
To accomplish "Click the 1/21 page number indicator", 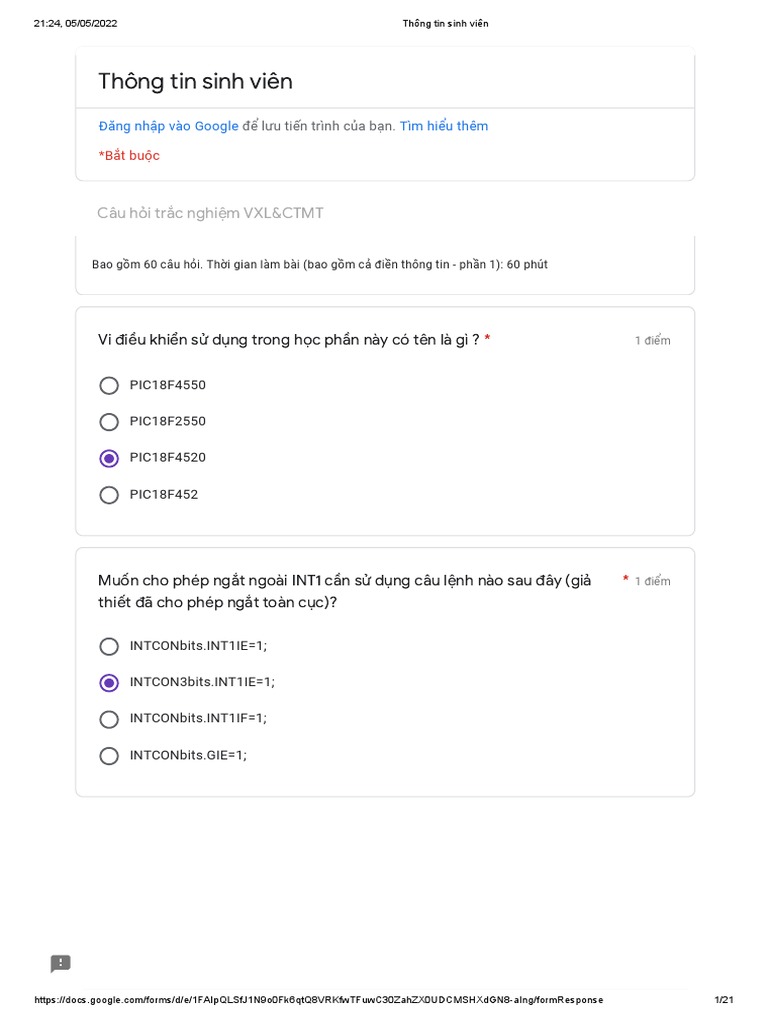I will tap(724, 1000).
